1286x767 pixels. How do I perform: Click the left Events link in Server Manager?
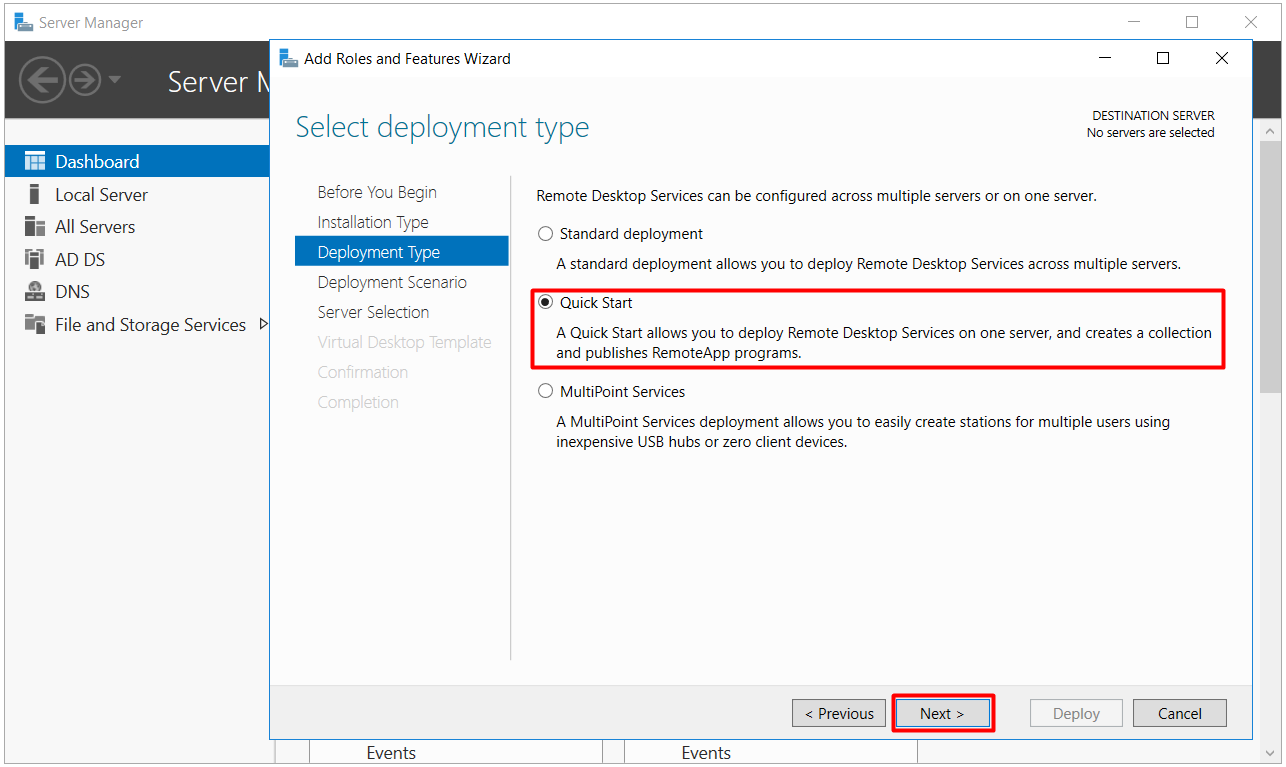[x=391, y=753]
